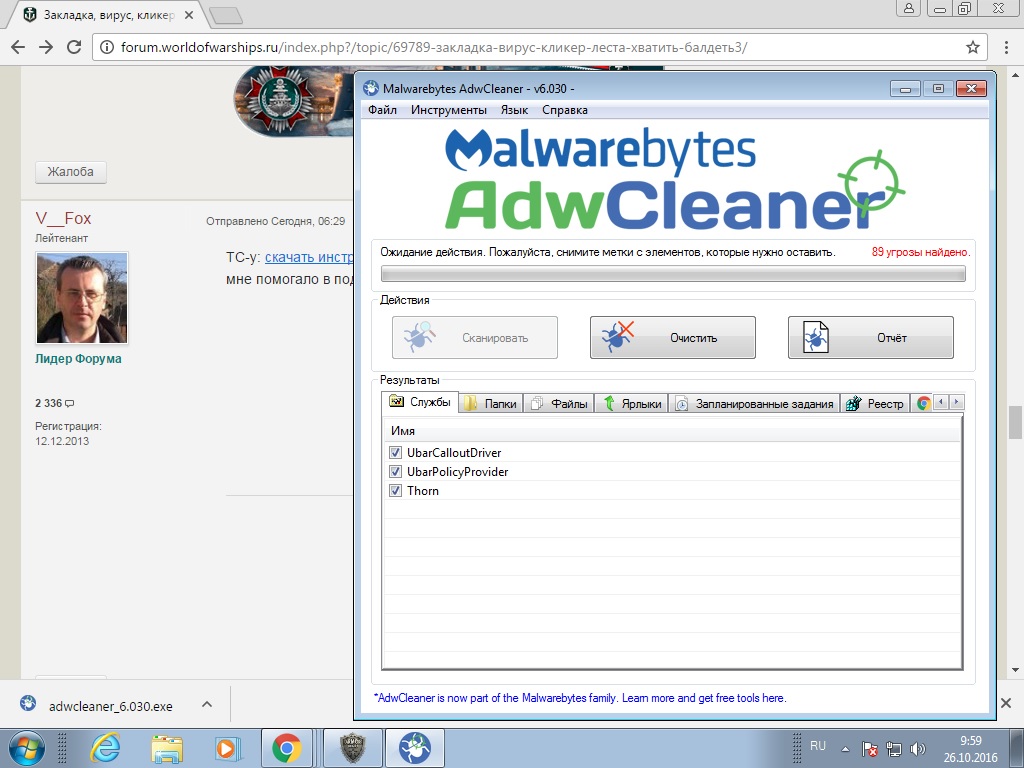Launch Internet Explorer from taskbar
Image resolution: width=1024 pixels, height=768 pixels.
coord(106,748)
